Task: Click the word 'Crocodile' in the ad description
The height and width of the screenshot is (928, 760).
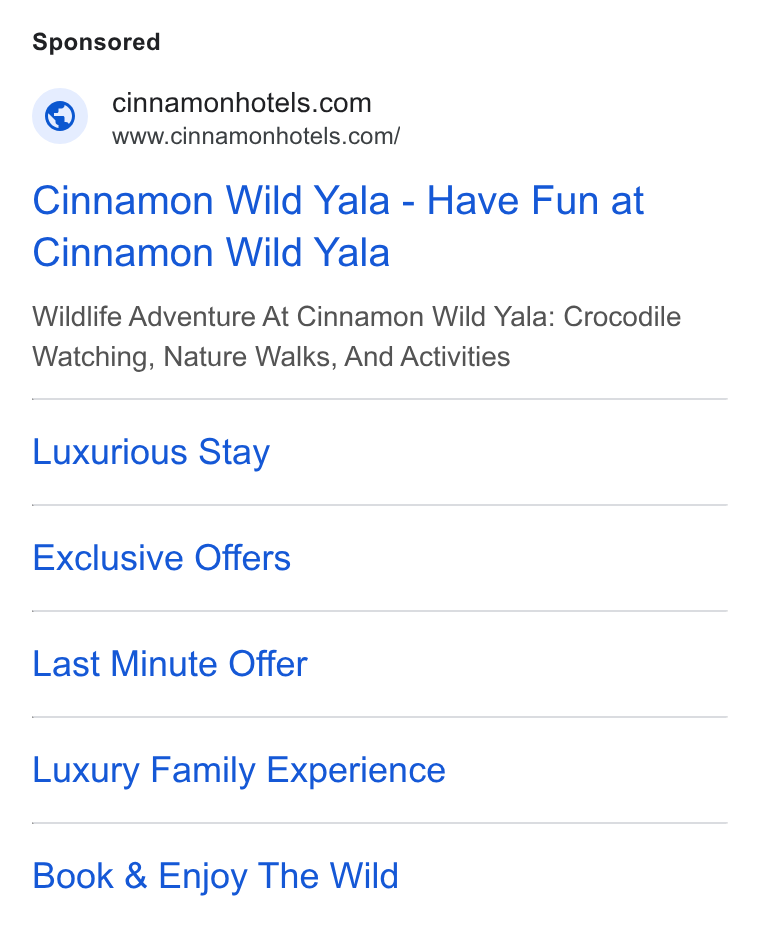Action: tap(622, 317)
